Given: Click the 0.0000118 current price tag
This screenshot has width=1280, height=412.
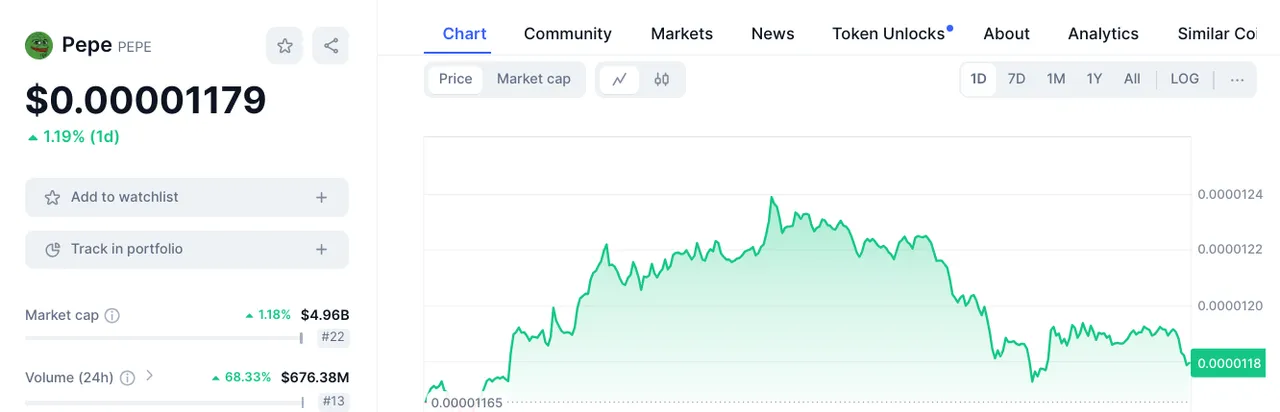Looking at the screenshot, I should click(x=1229, y=362).
